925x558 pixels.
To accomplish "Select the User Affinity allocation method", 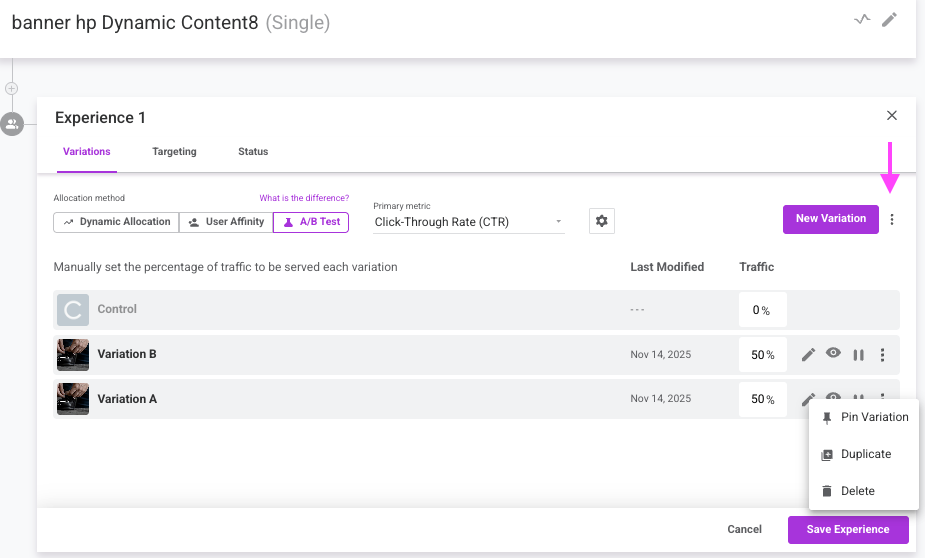I will (226, 222).
